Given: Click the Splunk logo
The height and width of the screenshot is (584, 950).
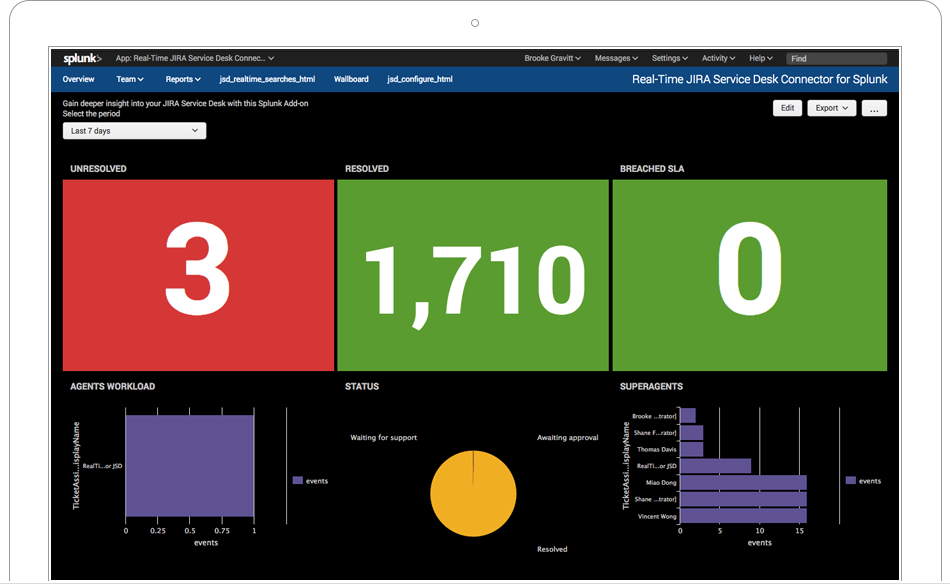Looking at the screenshot, I should 82,58.
